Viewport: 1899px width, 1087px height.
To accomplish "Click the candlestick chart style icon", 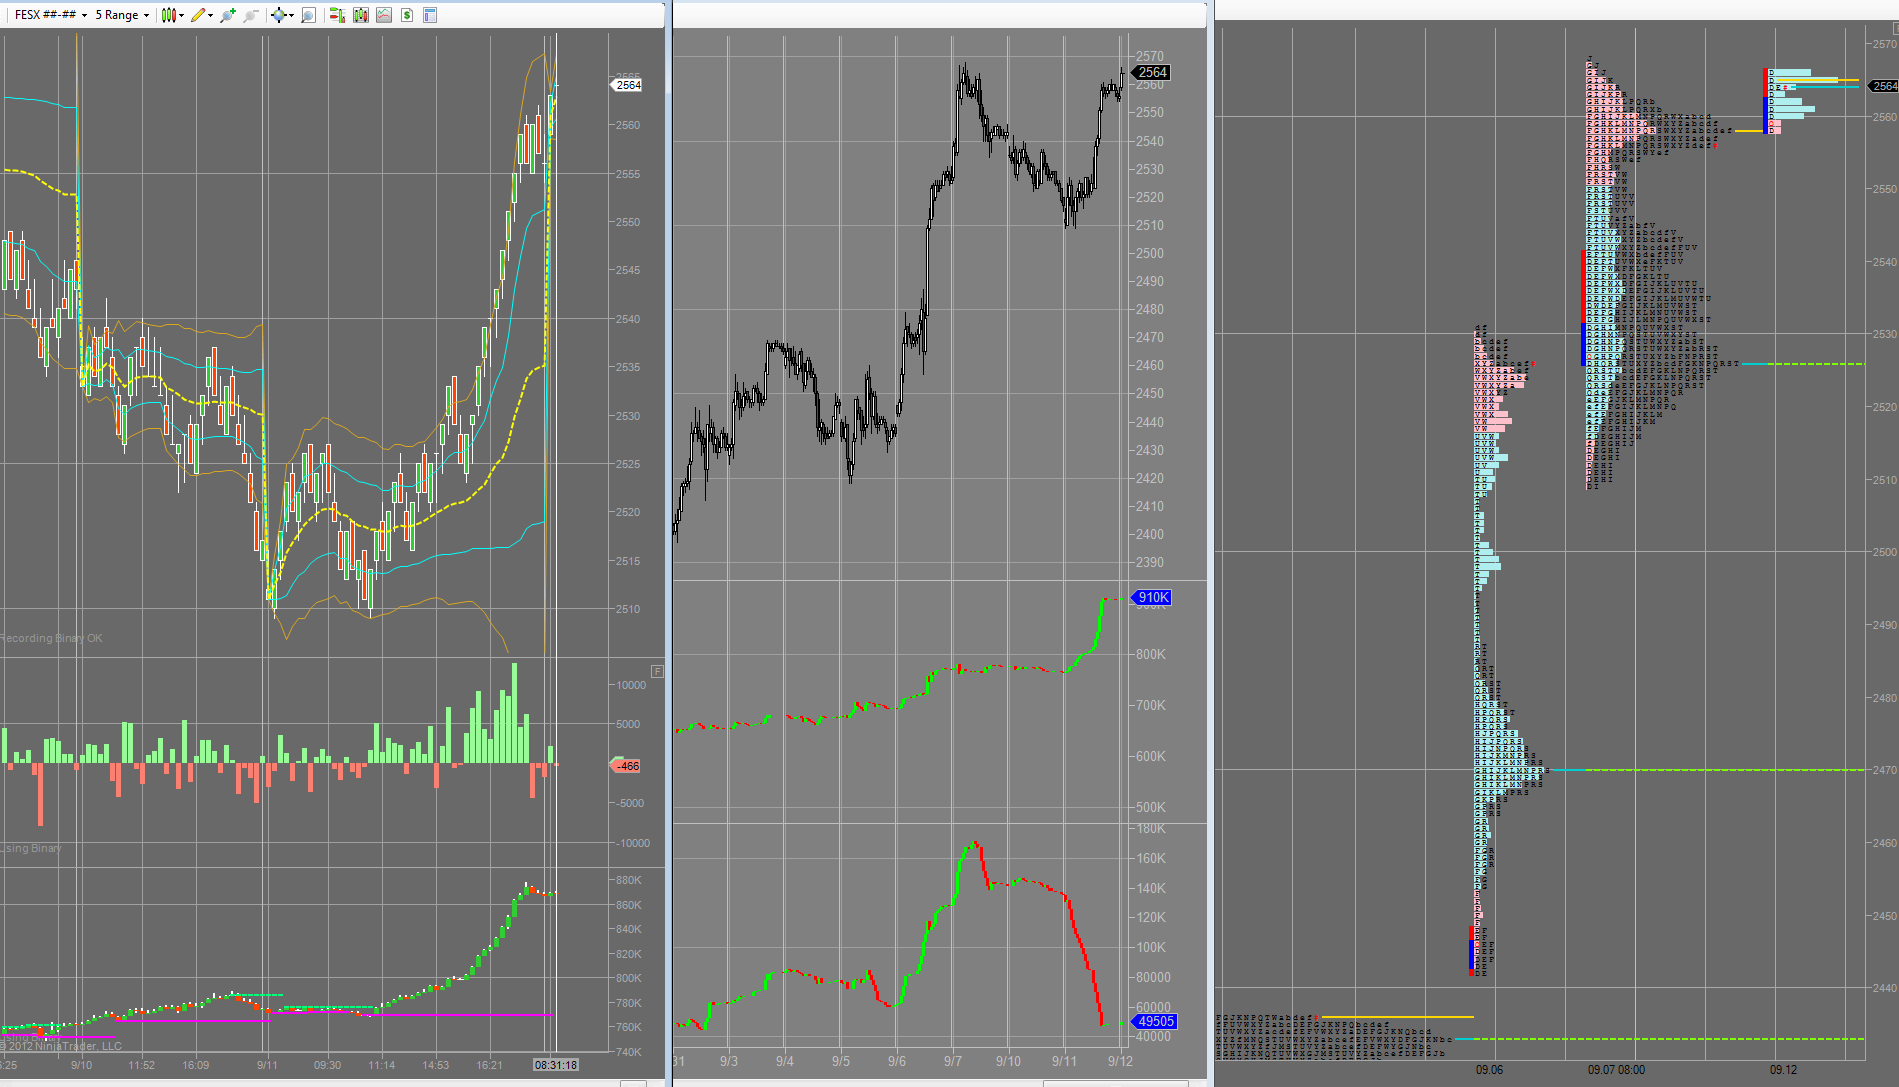I will pyautogui.click(x=169, y=15).
